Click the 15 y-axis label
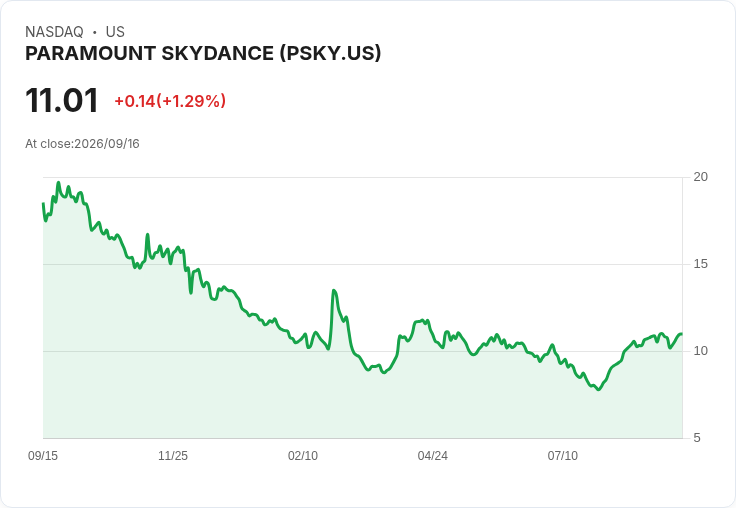The width and height of the screenshot is (736, 508). click(700, 264)
